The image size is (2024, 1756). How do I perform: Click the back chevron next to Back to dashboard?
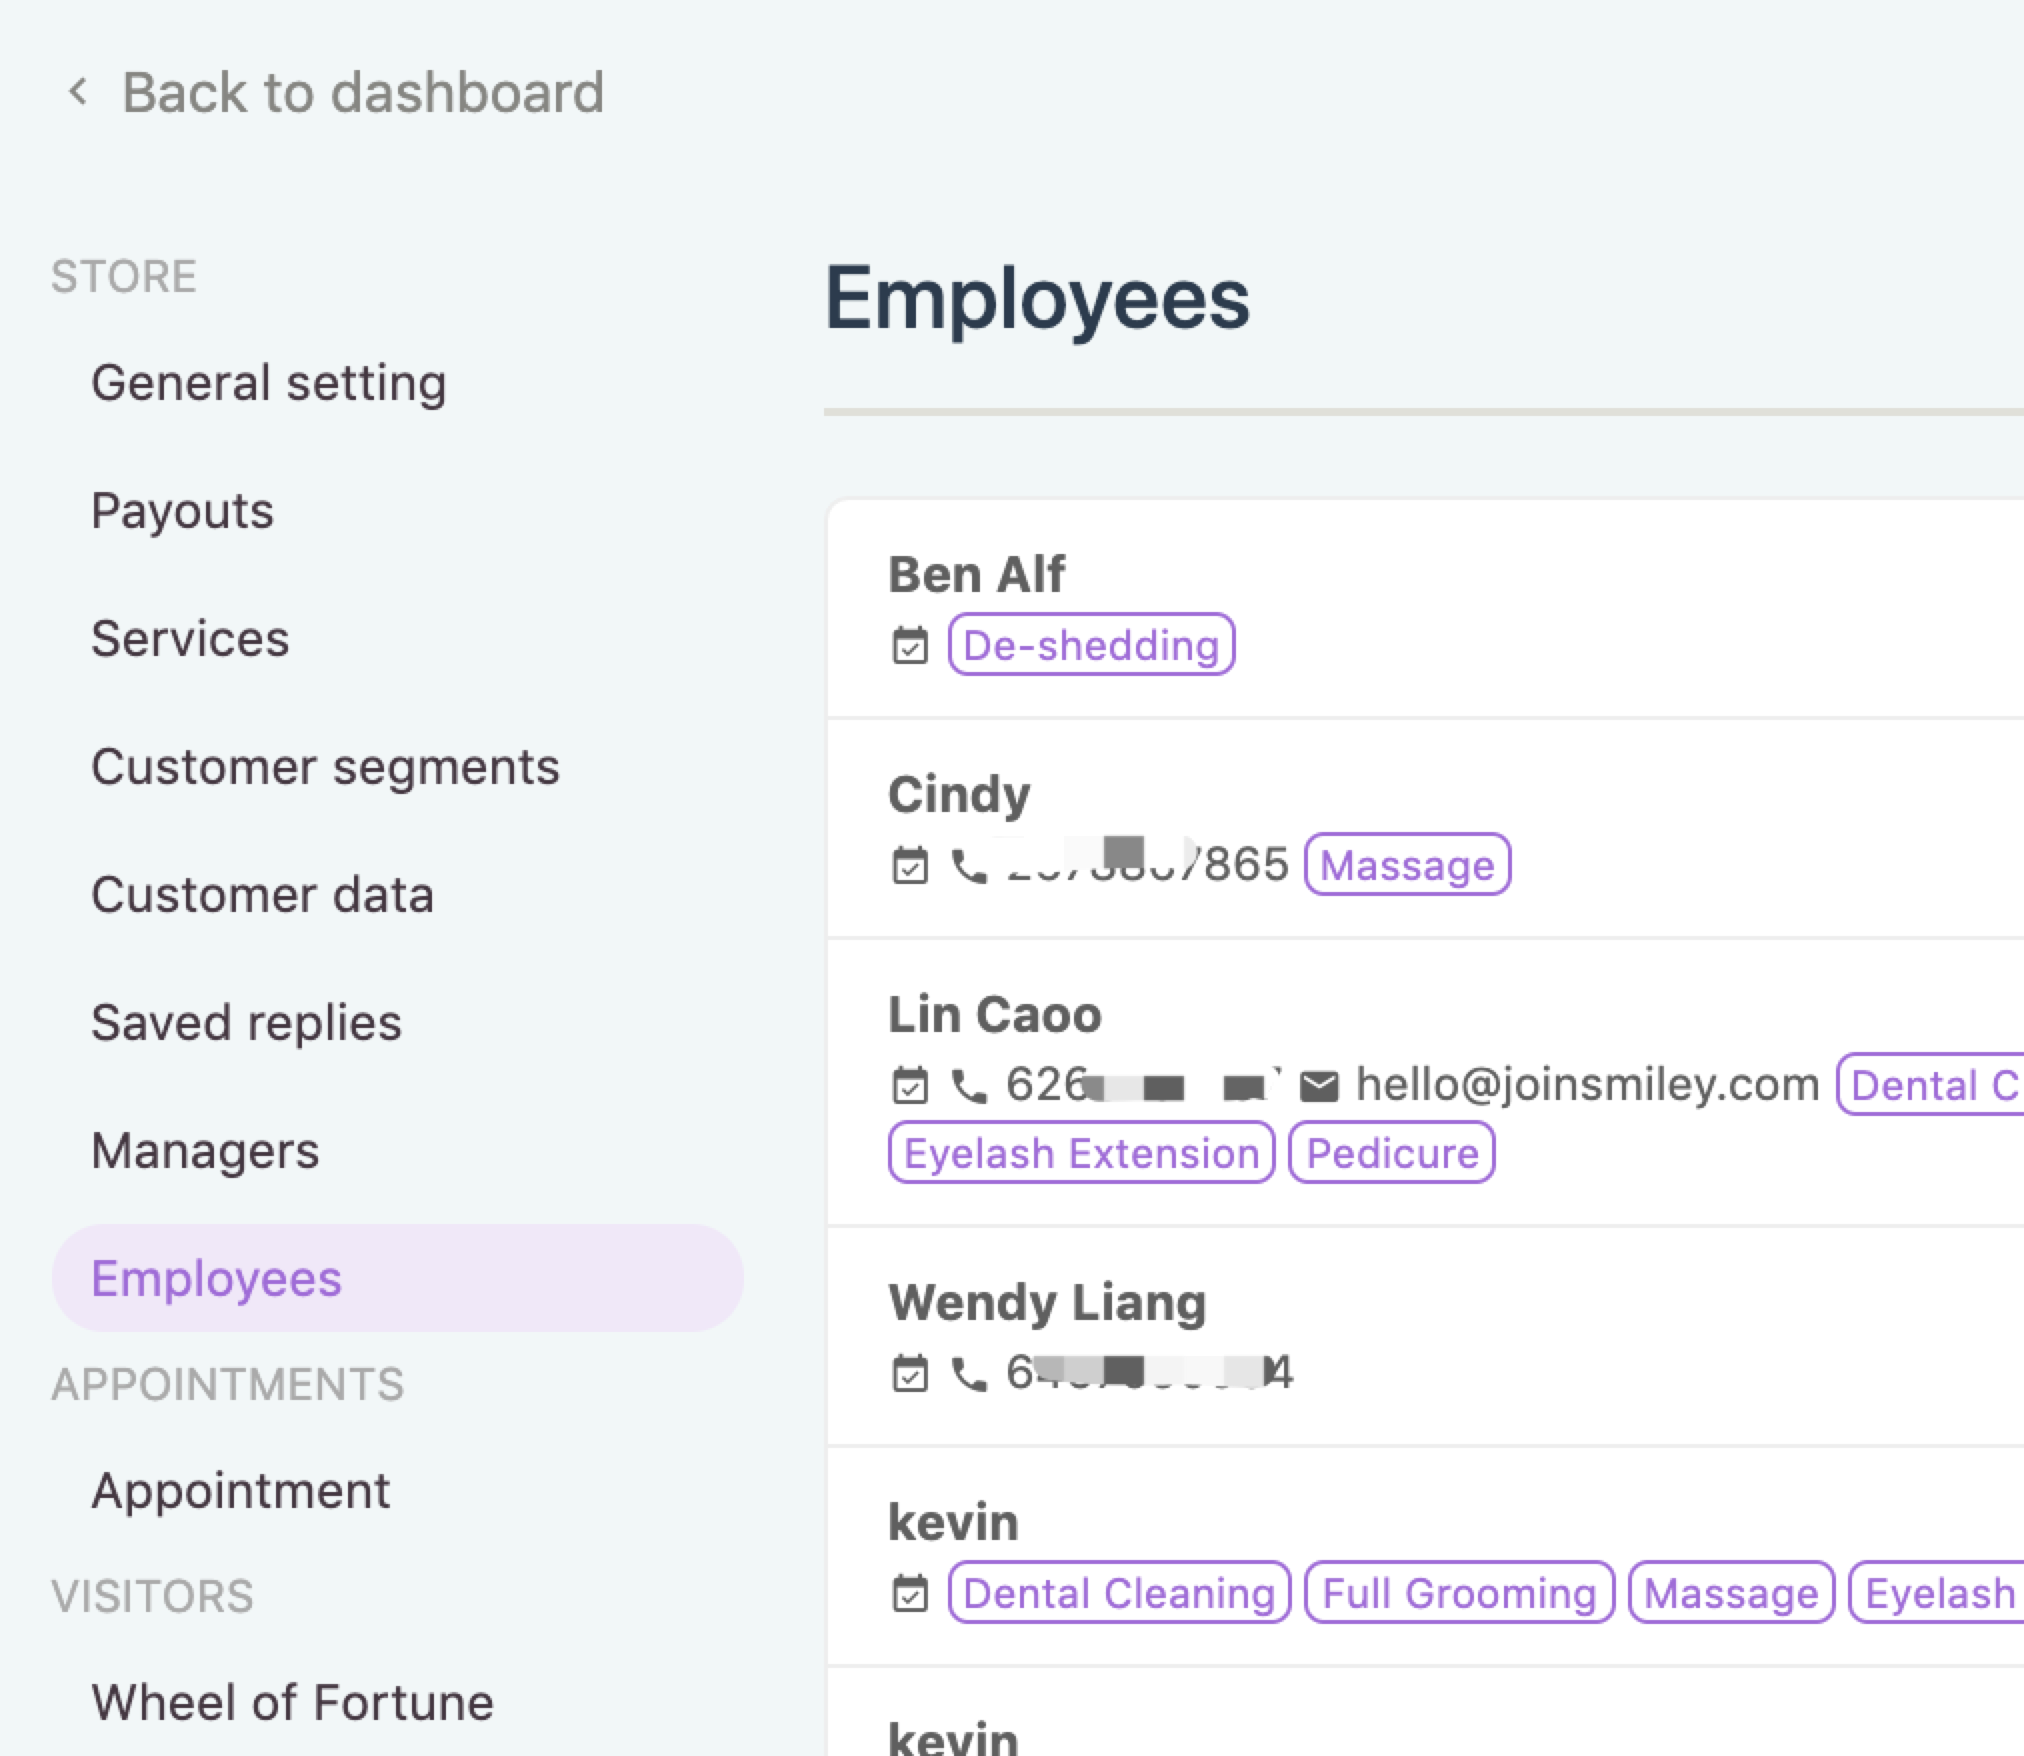77,92
